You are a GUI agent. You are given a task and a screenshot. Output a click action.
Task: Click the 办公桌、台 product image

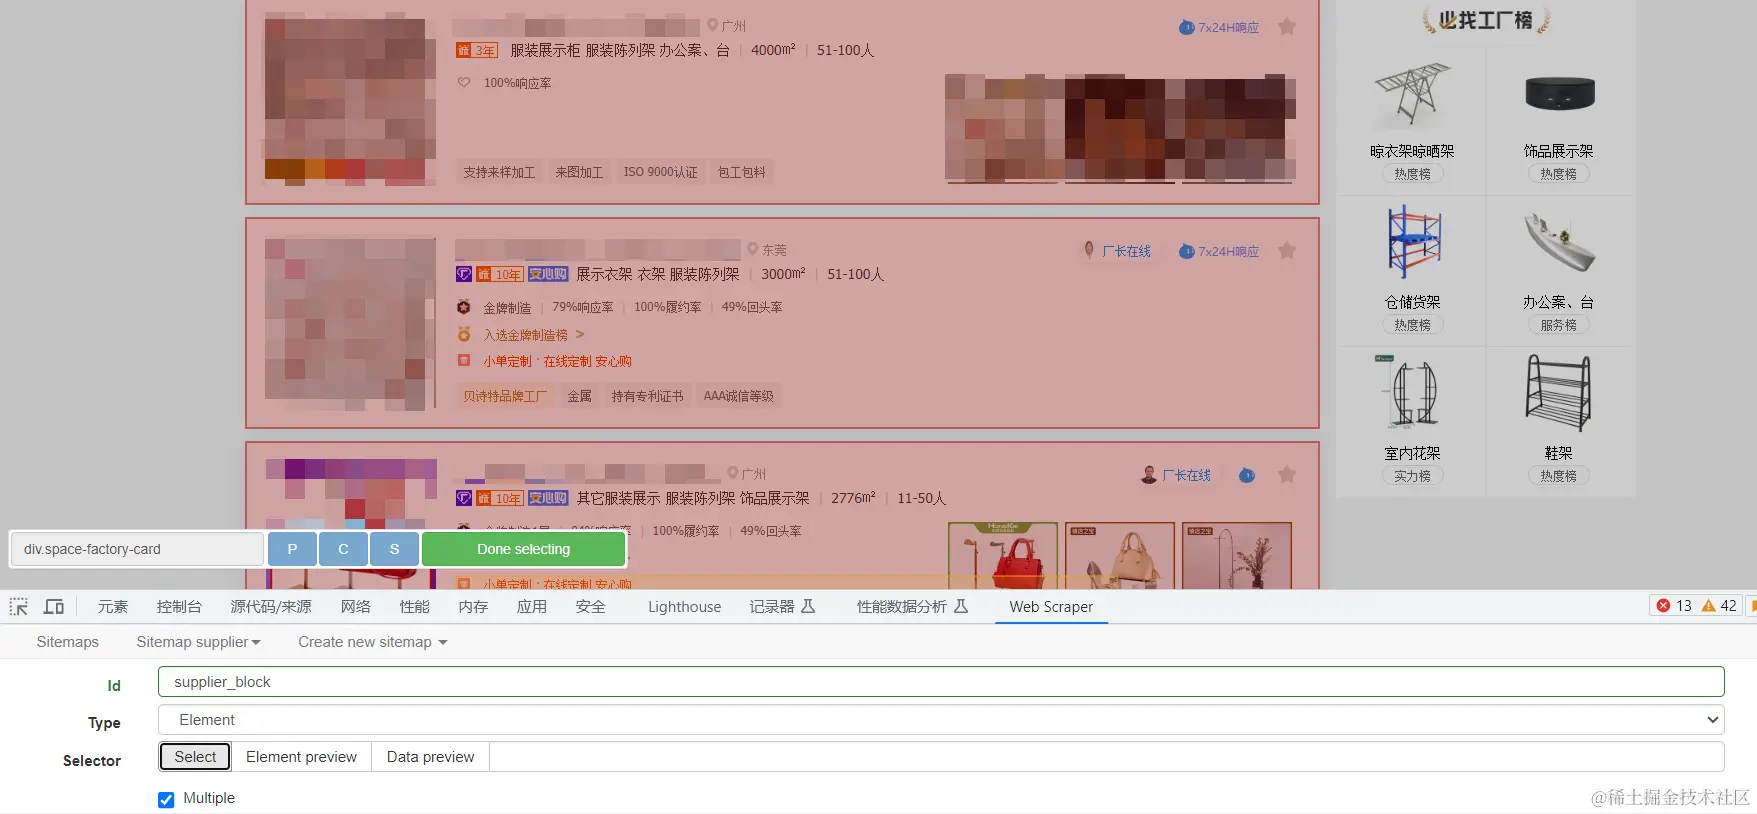(1558, 243)
